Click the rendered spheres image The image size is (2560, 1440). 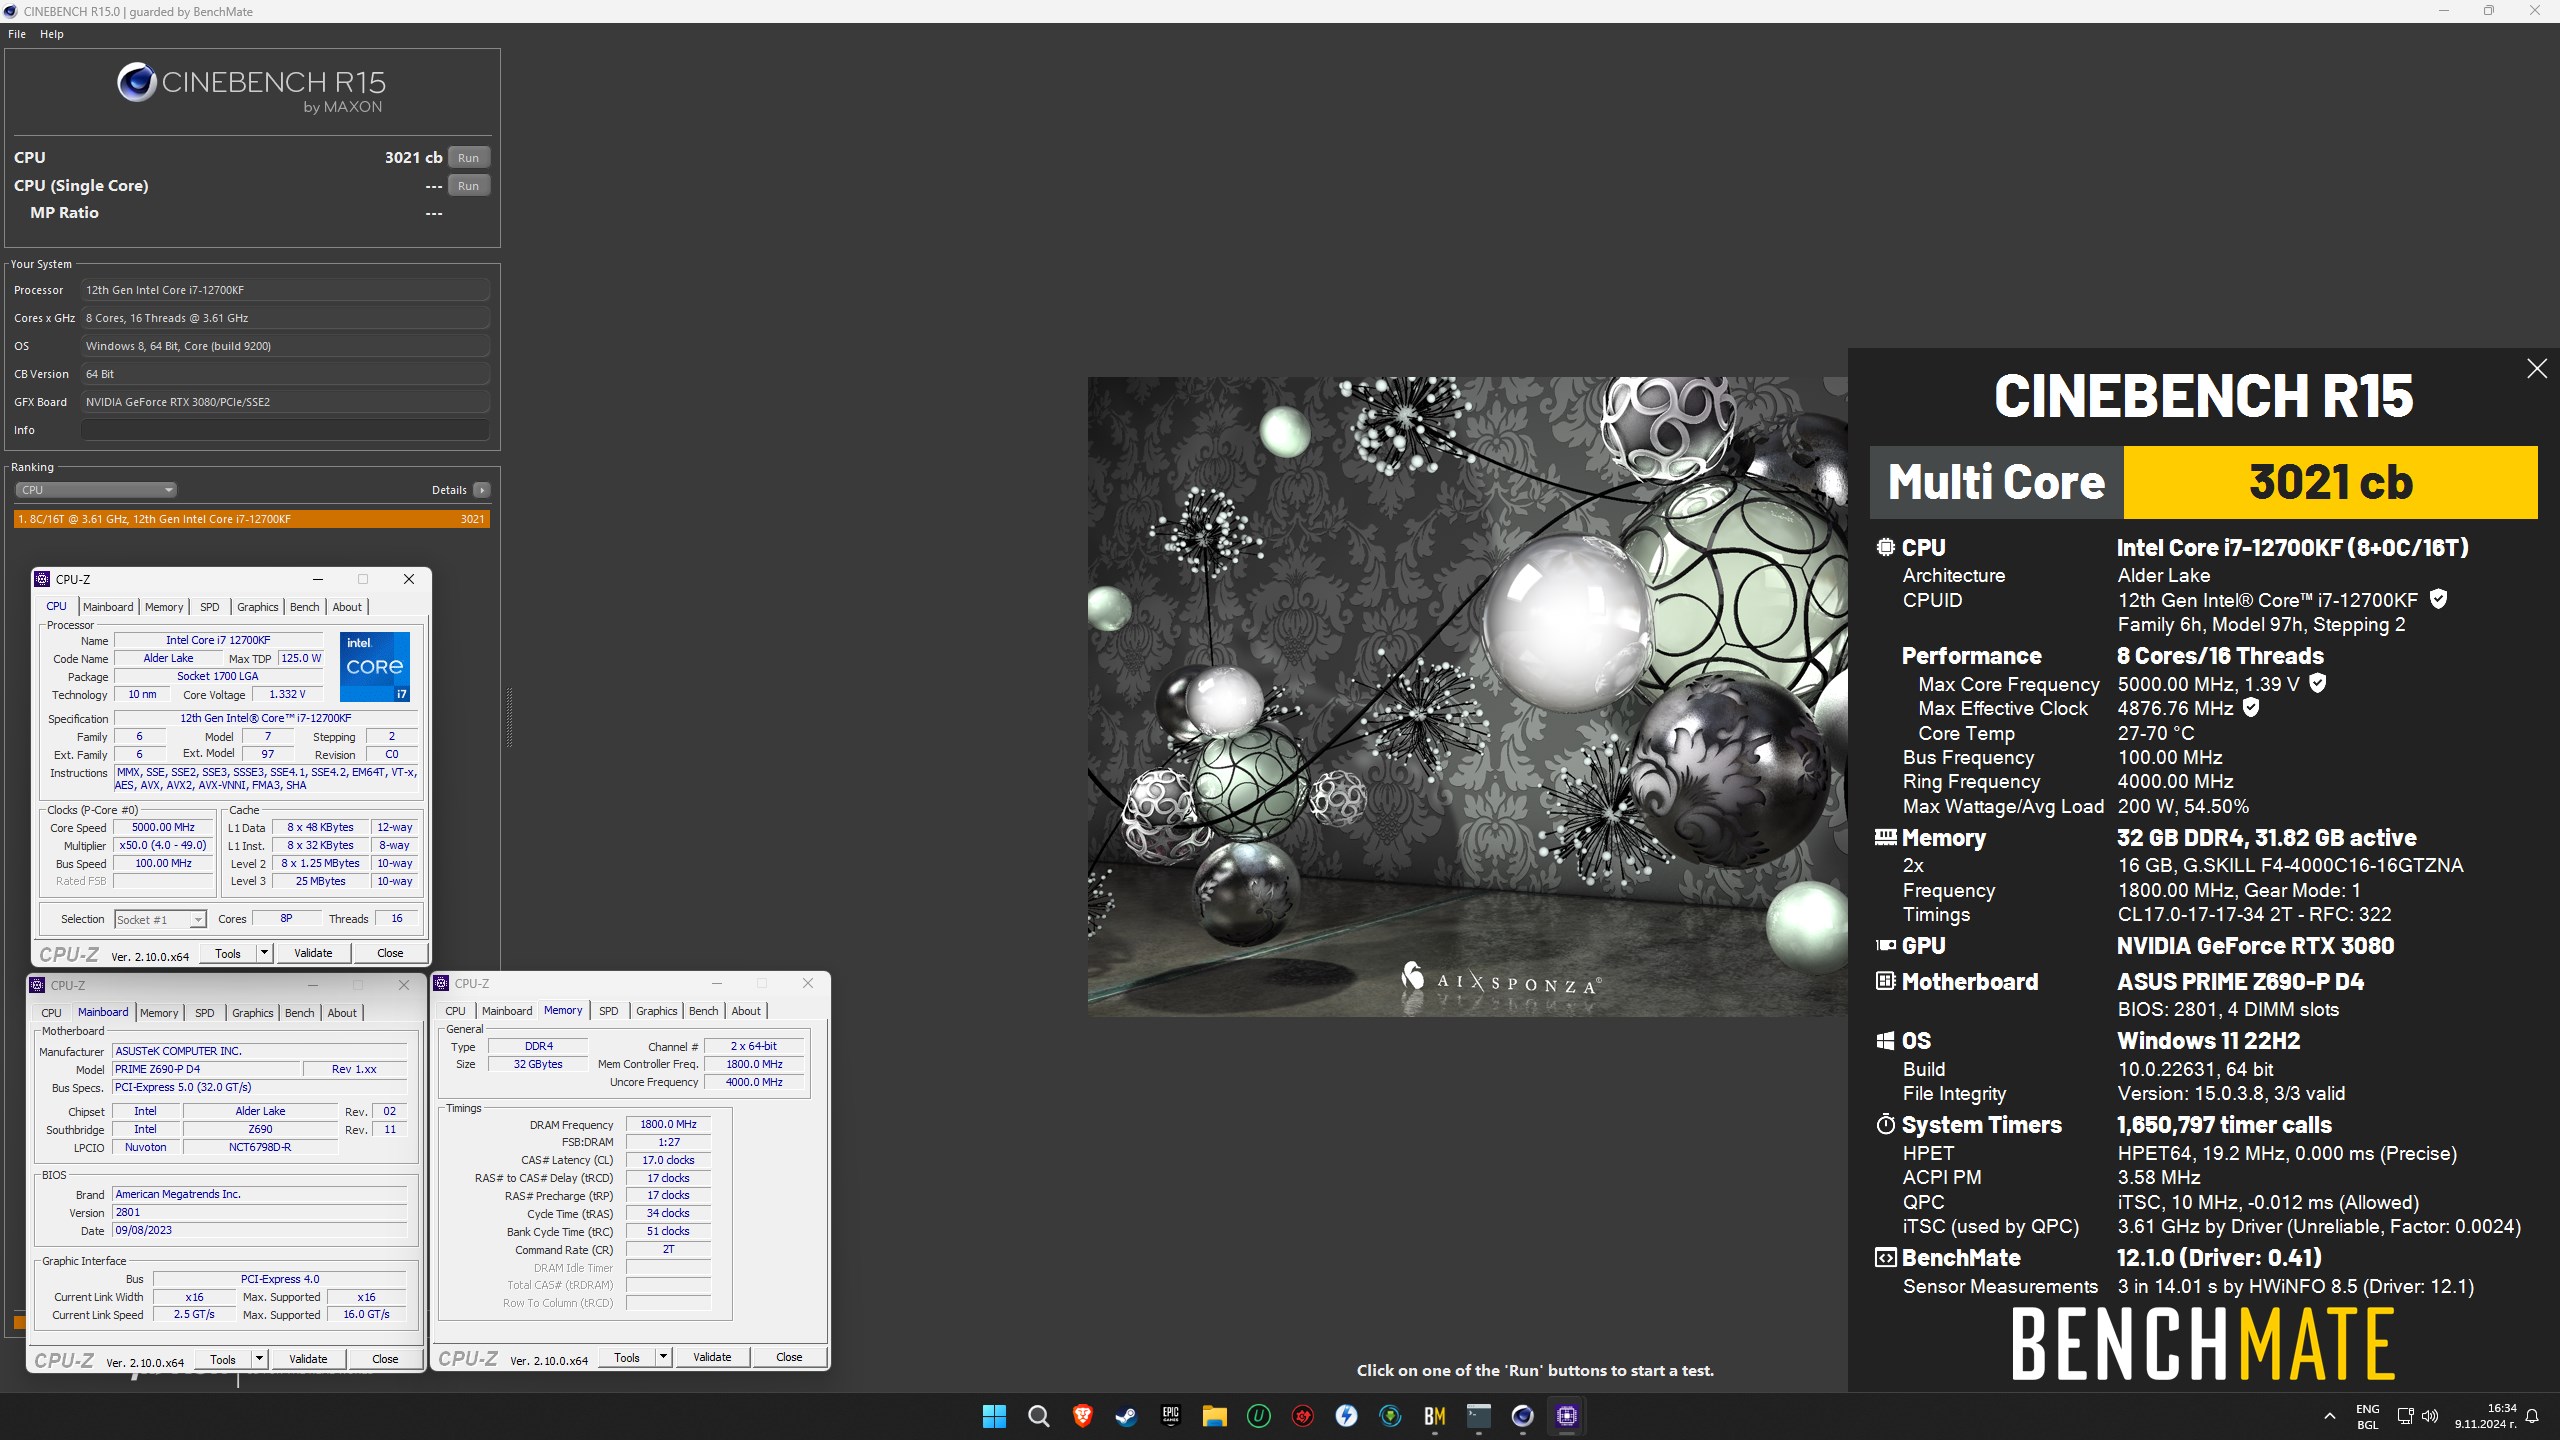click(1467, 696)
